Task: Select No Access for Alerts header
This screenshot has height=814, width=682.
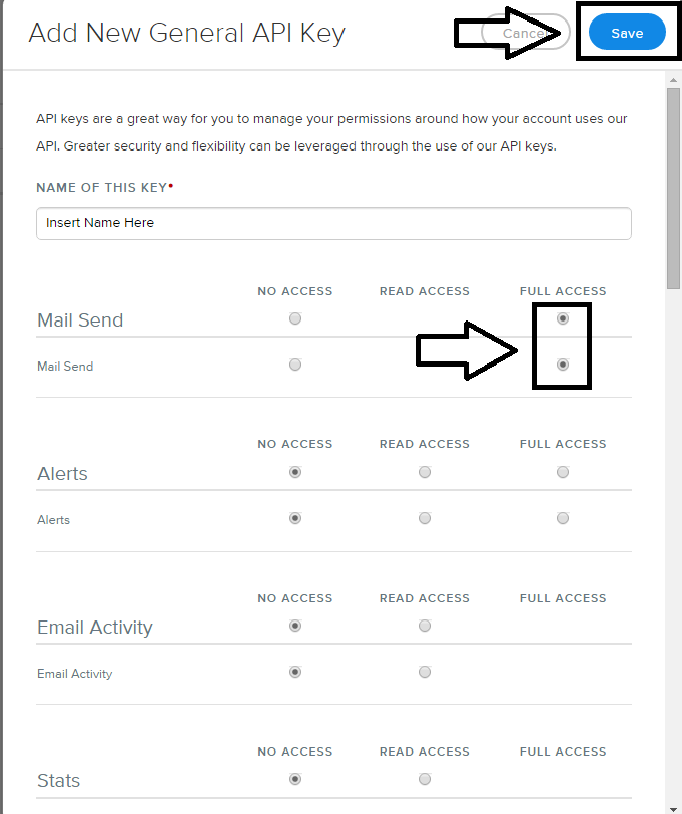Action: point(295,472)
